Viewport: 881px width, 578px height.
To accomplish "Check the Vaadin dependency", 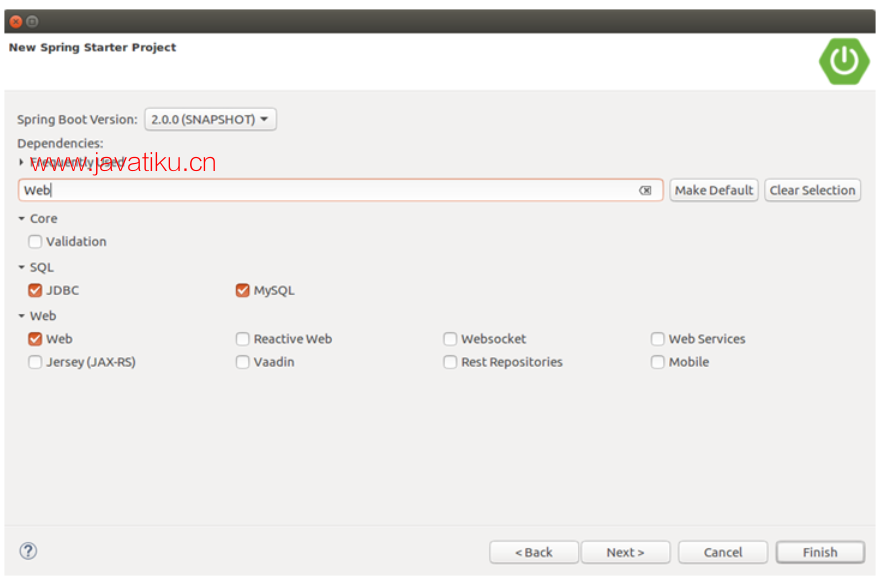I will 242,362.
